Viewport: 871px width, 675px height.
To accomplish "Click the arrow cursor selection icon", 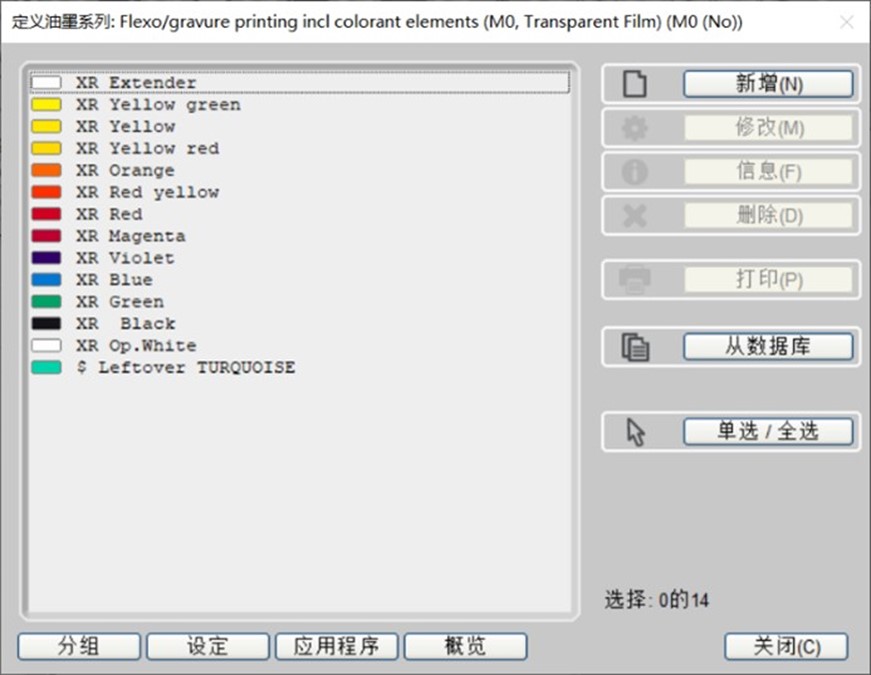I will tap(635, 432).
